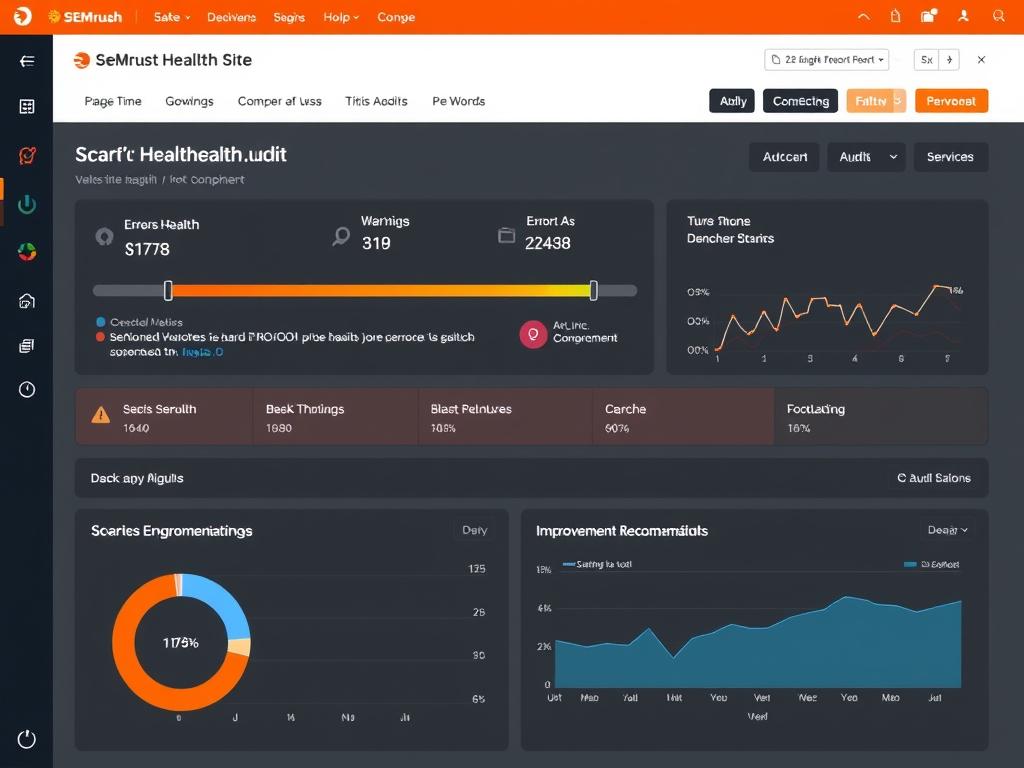
Task: Open the grid table icon in sidebar
Action: 27,106
